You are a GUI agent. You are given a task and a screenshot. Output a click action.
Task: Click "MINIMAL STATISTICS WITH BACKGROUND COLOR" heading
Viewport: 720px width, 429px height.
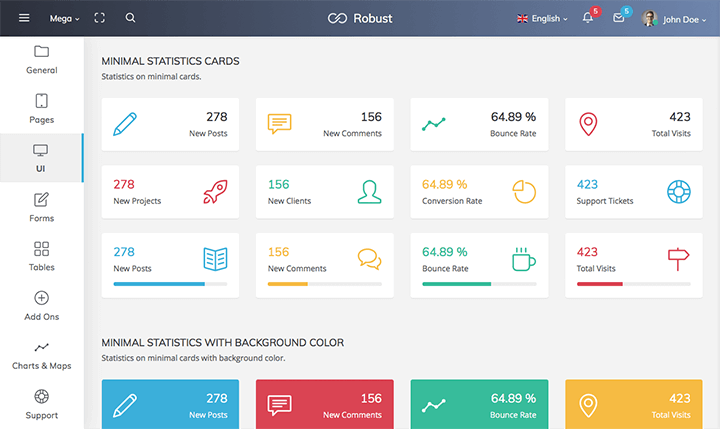point(223,343)
